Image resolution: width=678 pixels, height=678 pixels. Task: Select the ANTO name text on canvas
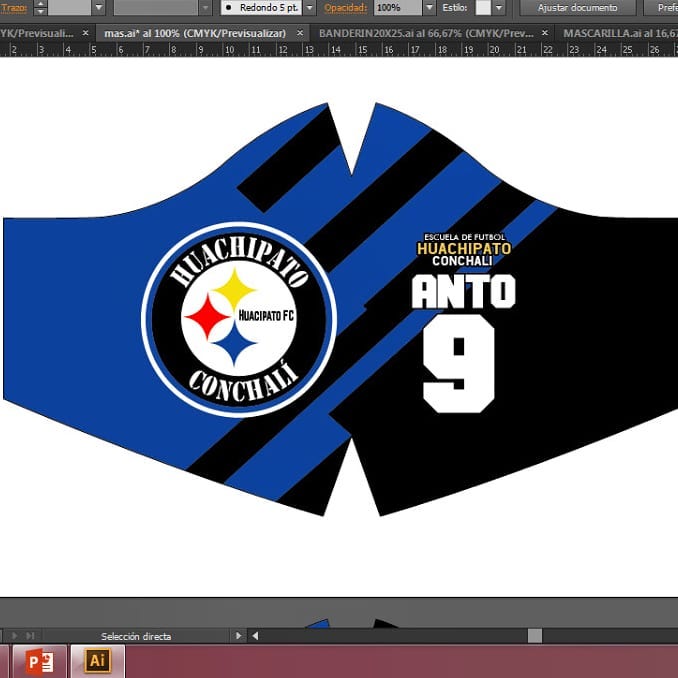(463, 292)
